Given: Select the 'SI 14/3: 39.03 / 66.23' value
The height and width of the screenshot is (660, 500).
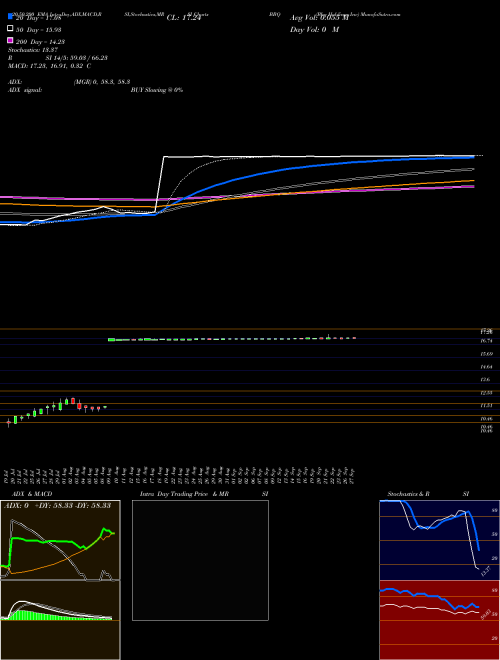Looking at the screenshot, I should (77, 58).
